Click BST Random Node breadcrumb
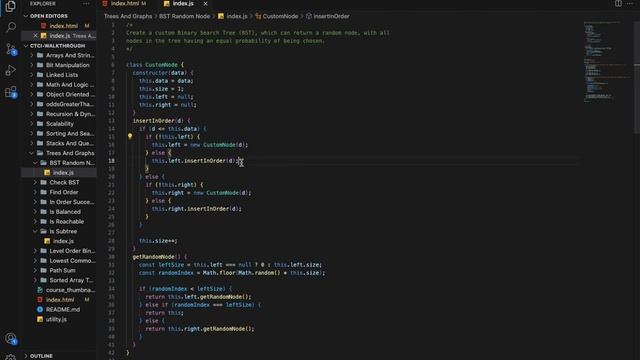This screenshot has height=360, width=640. tap(184, 16)
